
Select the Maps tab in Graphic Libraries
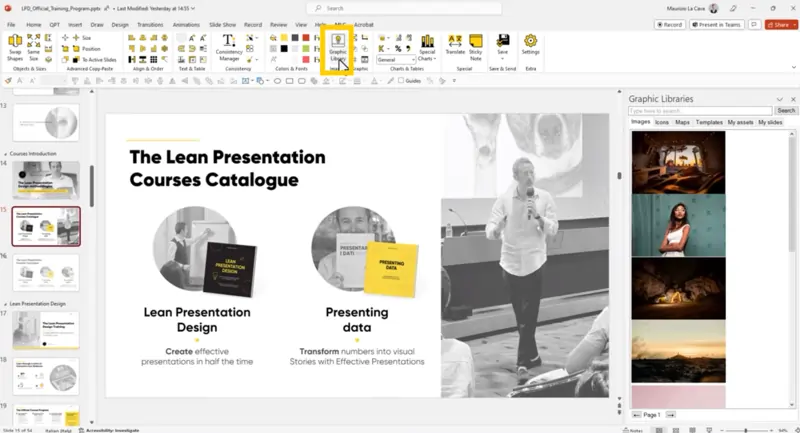coord(682,122)
